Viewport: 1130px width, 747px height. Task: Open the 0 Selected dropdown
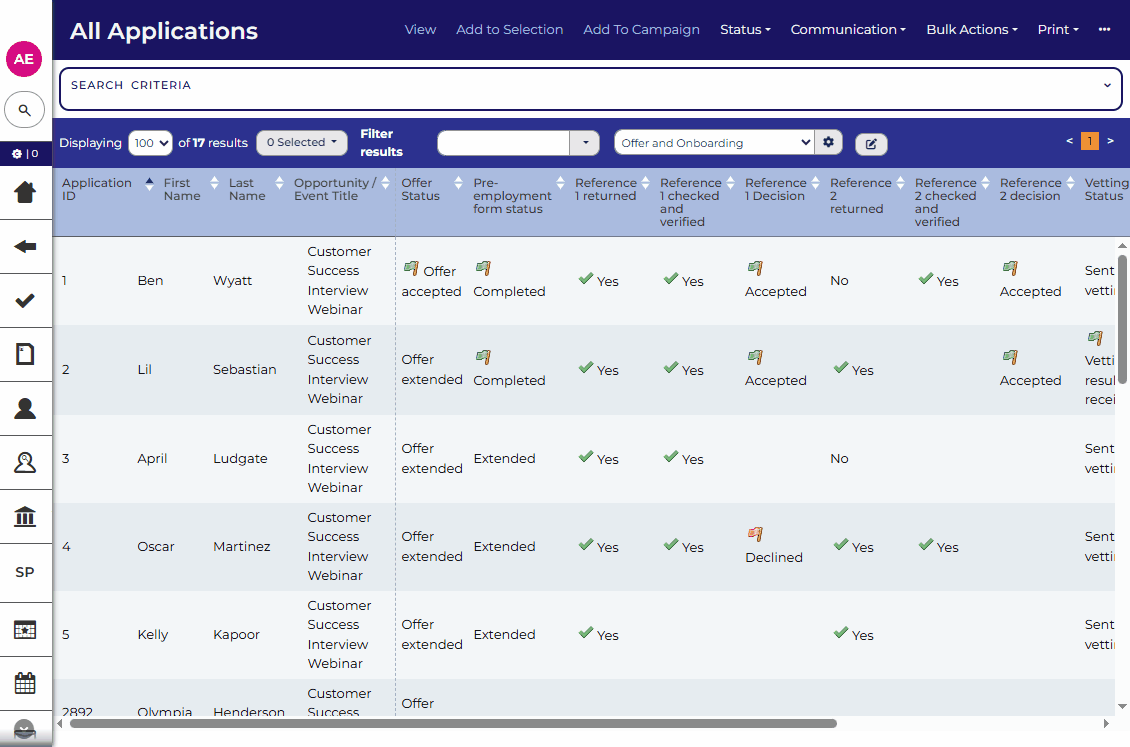pos(302,143)
